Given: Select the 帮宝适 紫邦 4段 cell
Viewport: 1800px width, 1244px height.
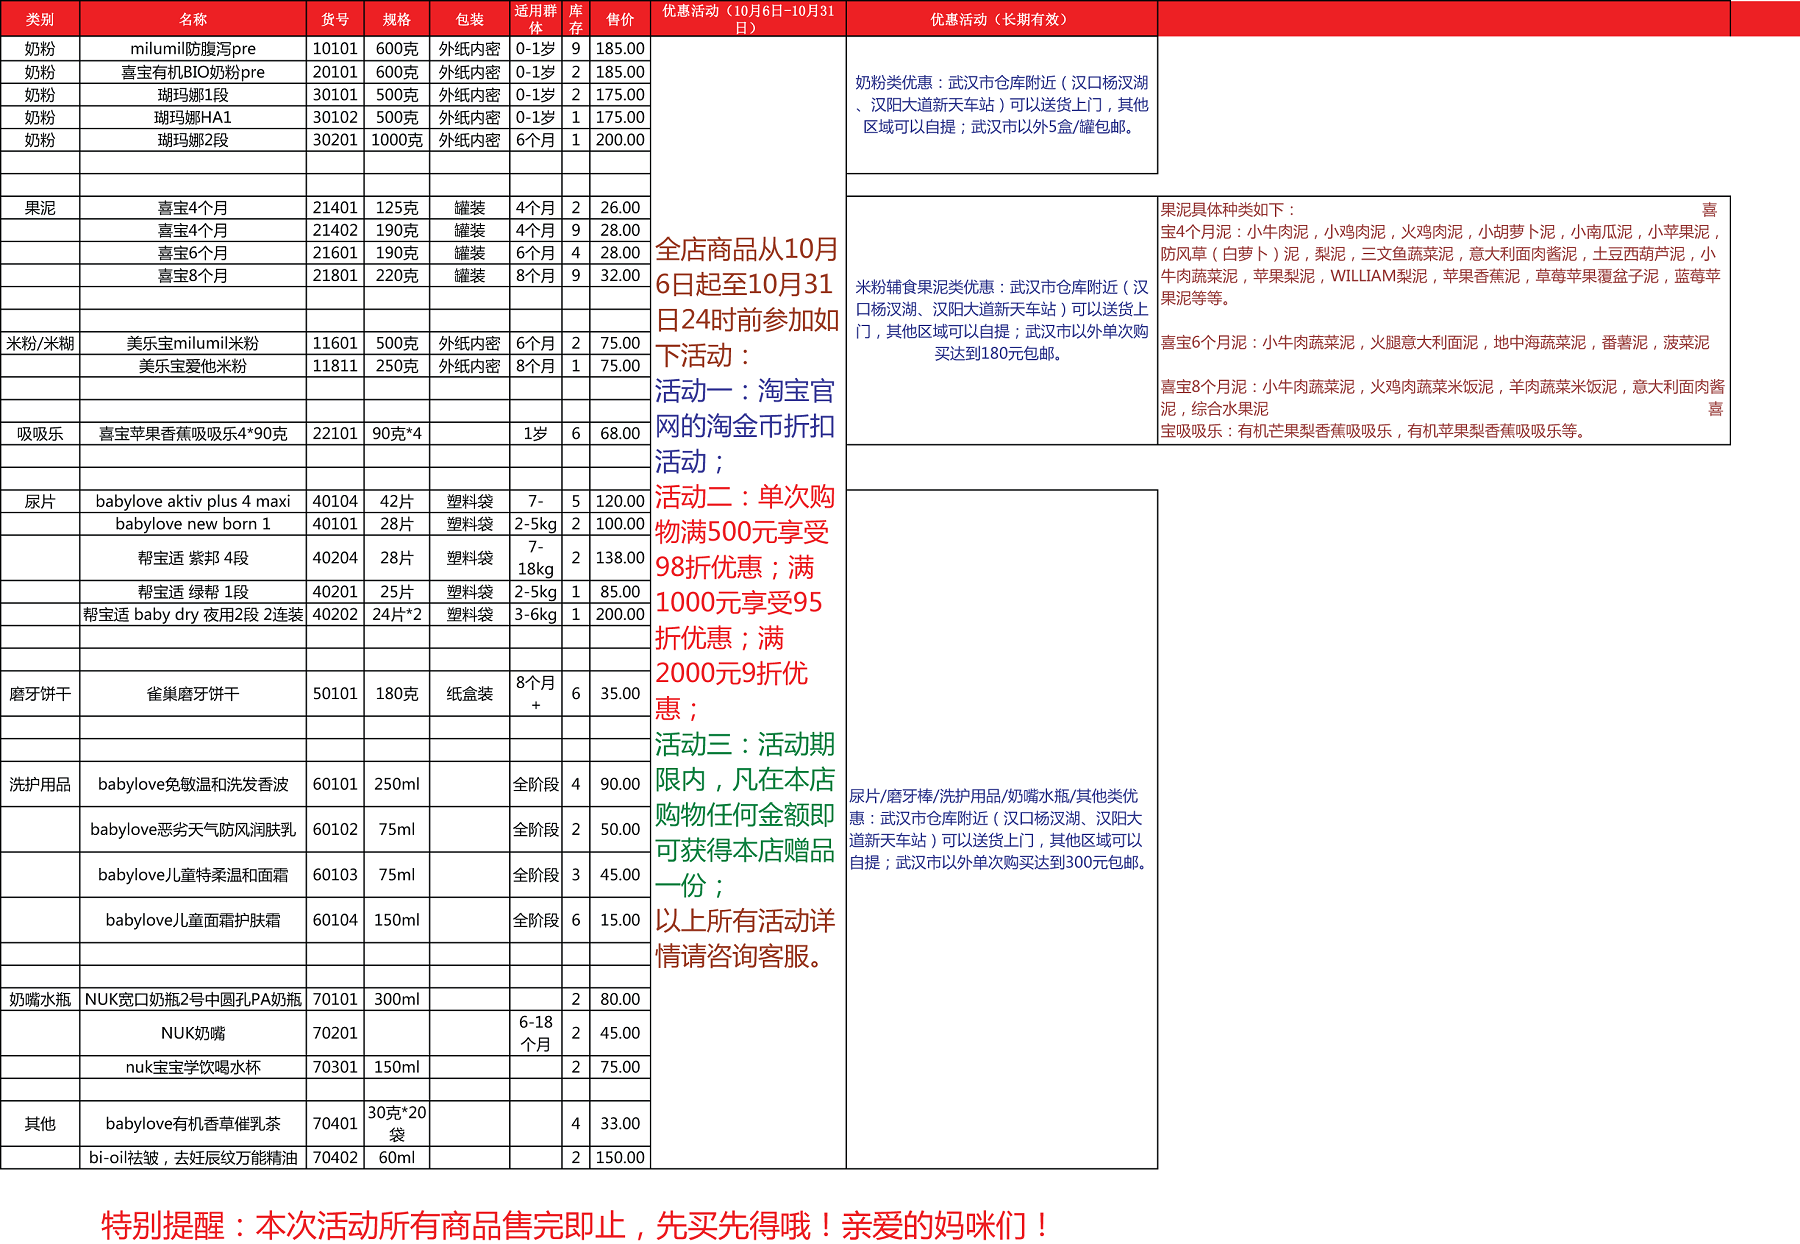Looking at the screenshot, I should pyautogui.click(x=193, y=558).
